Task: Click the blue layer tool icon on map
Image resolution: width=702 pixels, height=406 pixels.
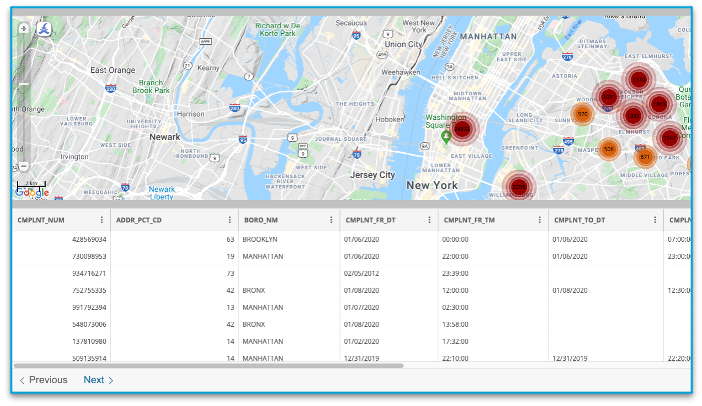Action: tap(44, 29)
